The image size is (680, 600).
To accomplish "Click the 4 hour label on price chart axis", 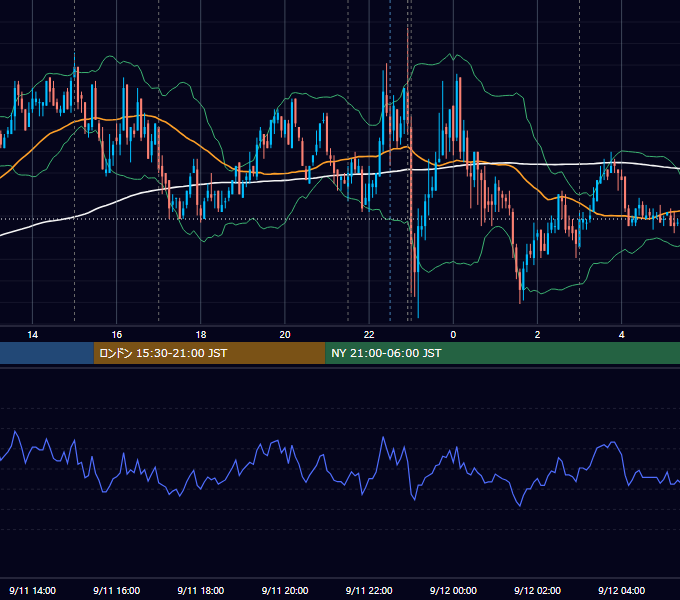I will pyautogui.click(x=621, y=335).
